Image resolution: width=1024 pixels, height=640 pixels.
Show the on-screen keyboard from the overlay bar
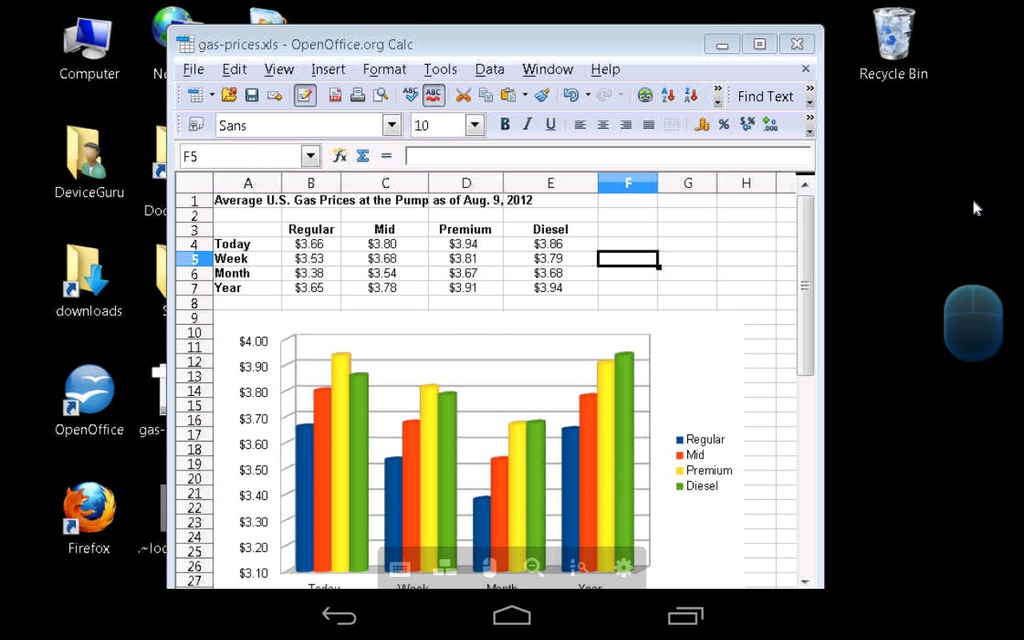pos(400,568)
